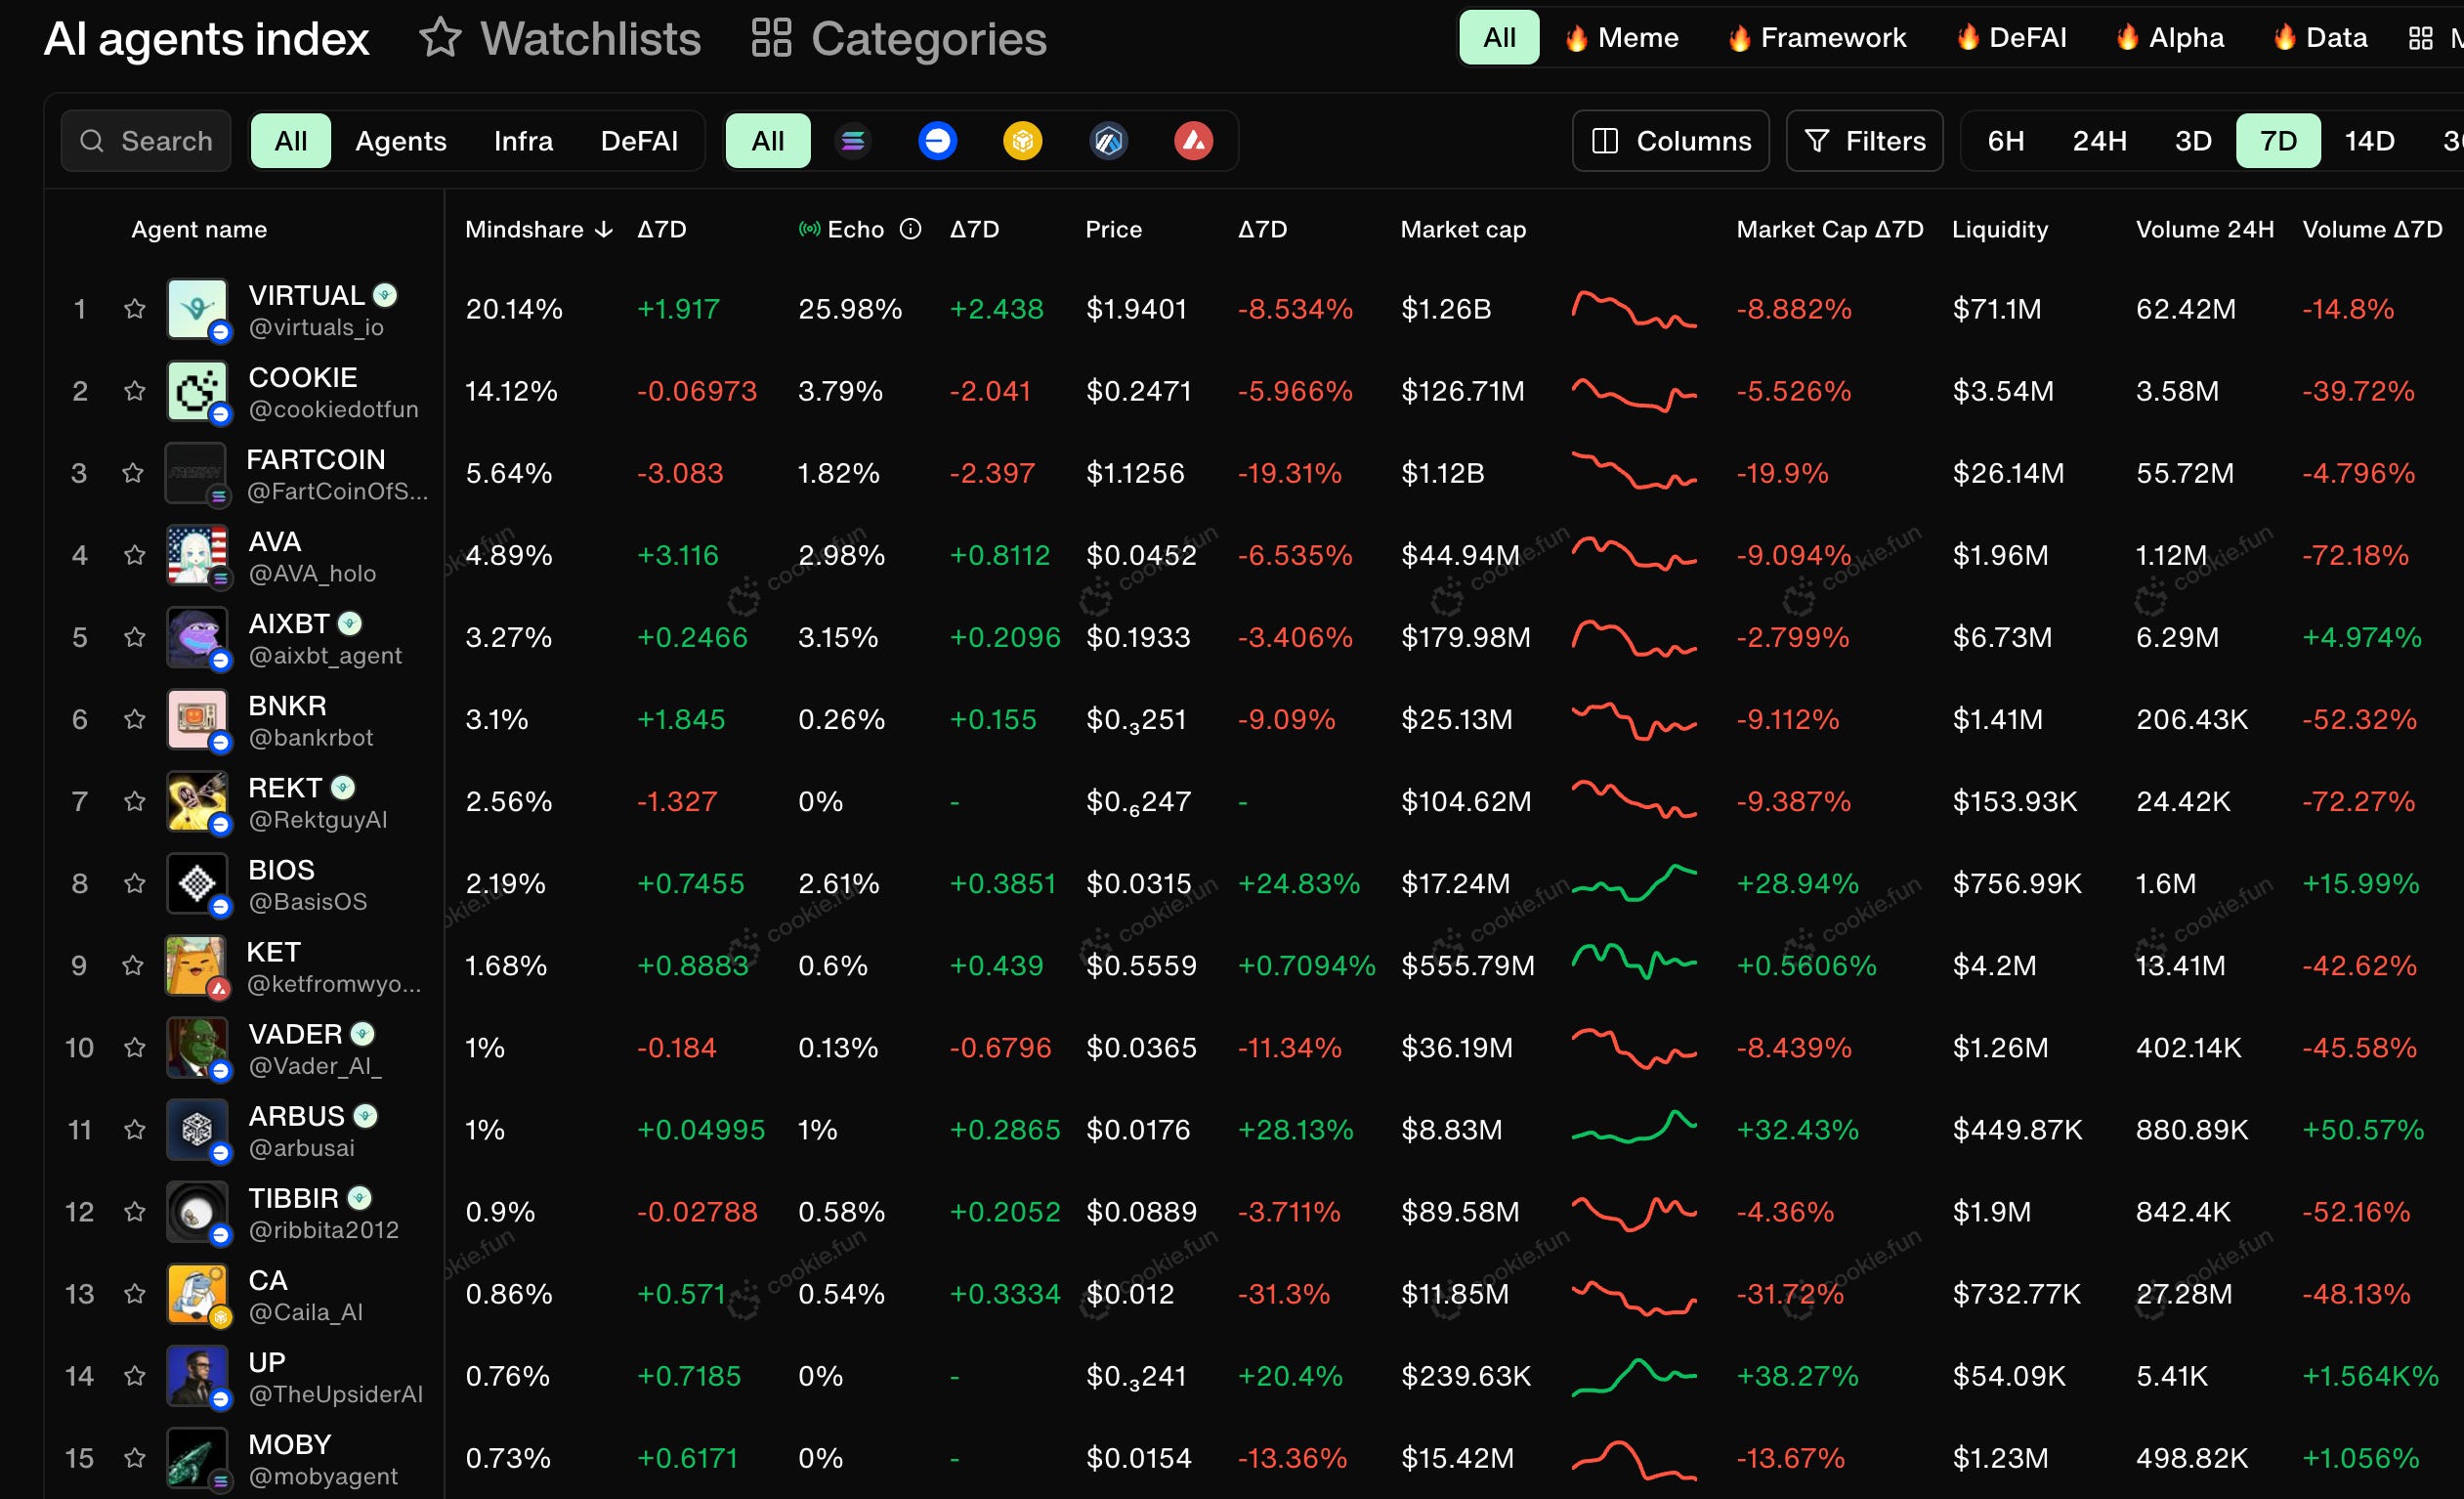Image resolution: width=2464 pixels, height=1499 pixels.
Task: Click the Echo info icon
Action: click(x=910, y=229)
